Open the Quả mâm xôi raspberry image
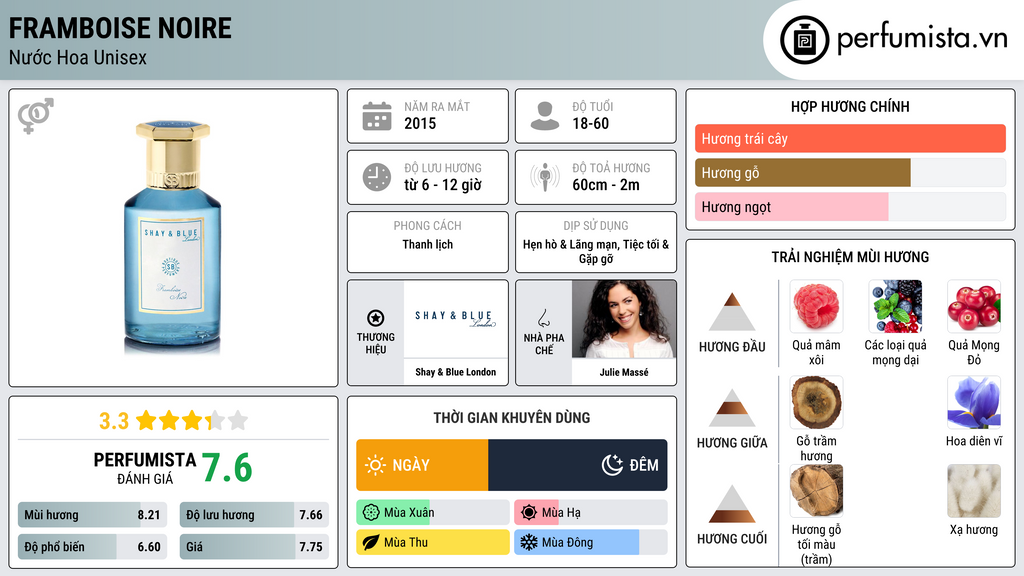This screenshot has height=576, width=1024. point(816,306)
